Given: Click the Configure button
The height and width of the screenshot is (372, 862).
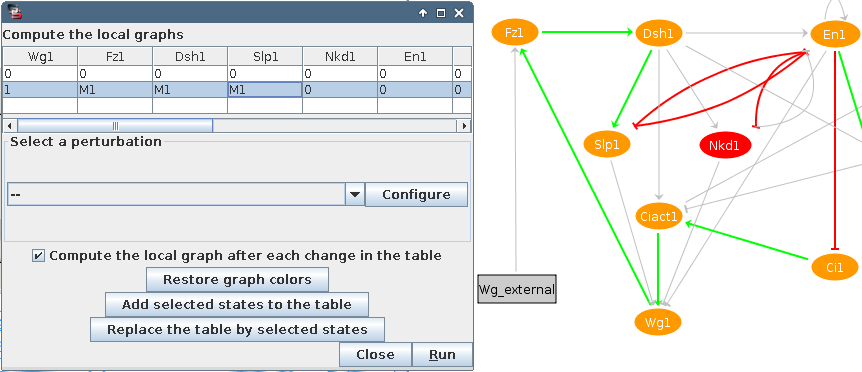Looking at the screenshot, I should [416, 195].
